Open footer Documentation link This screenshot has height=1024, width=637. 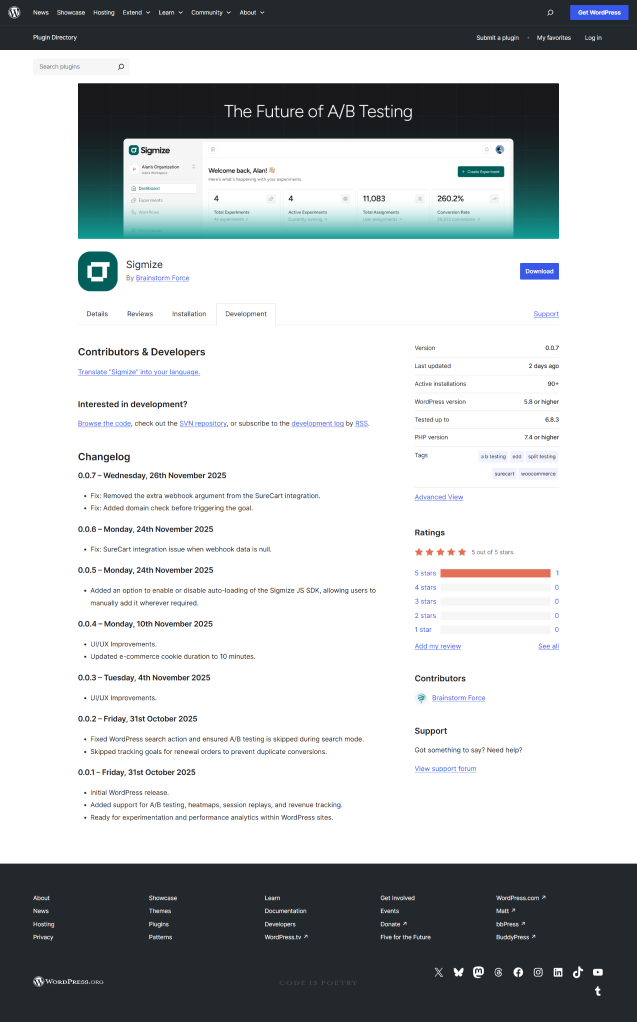pyautogui.click(x=285, y=911)
